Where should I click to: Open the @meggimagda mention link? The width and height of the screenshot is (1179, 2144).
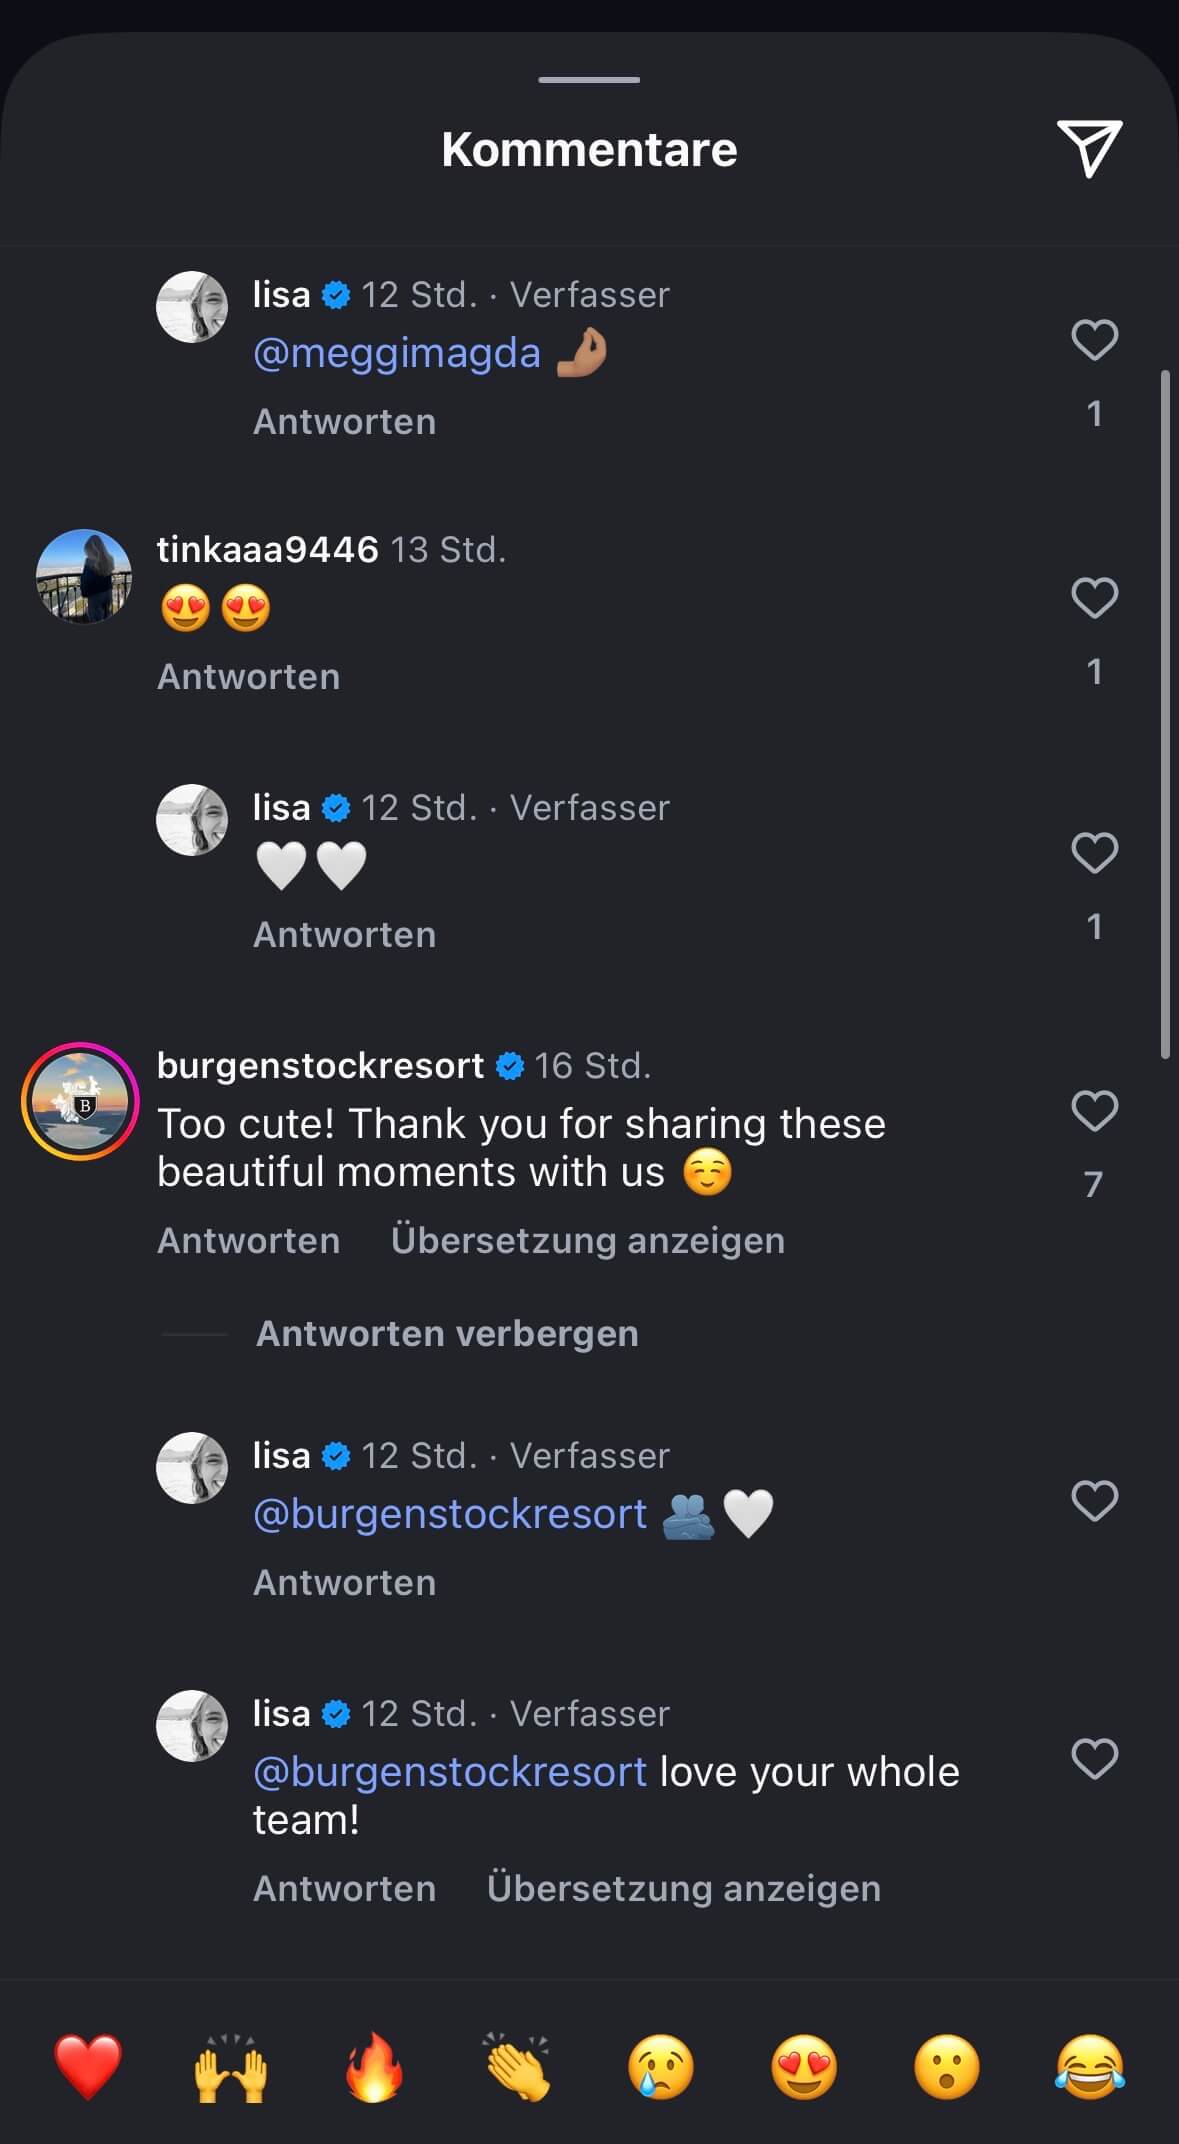point(397,353)
